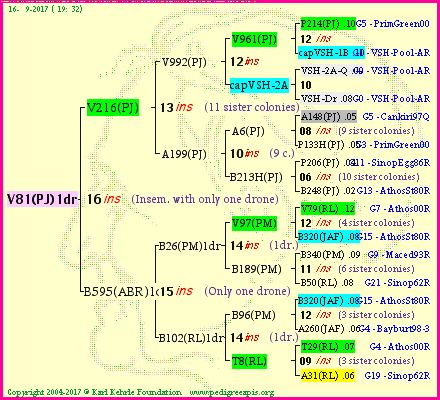This screenshot has height=400, width=440.
Task: Click the cyan capVSH-2A node
Action: [259, 85]
